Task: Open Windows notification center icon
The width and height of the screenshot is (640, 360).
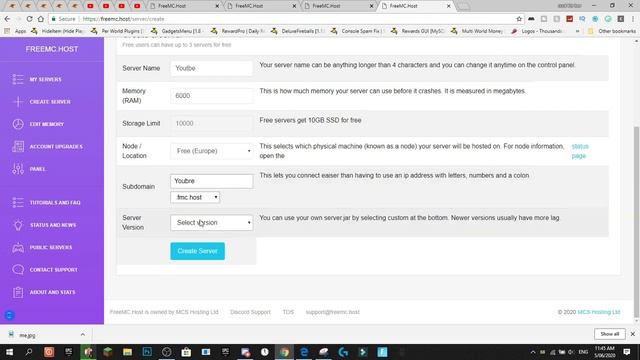Action: pos(627,352)
